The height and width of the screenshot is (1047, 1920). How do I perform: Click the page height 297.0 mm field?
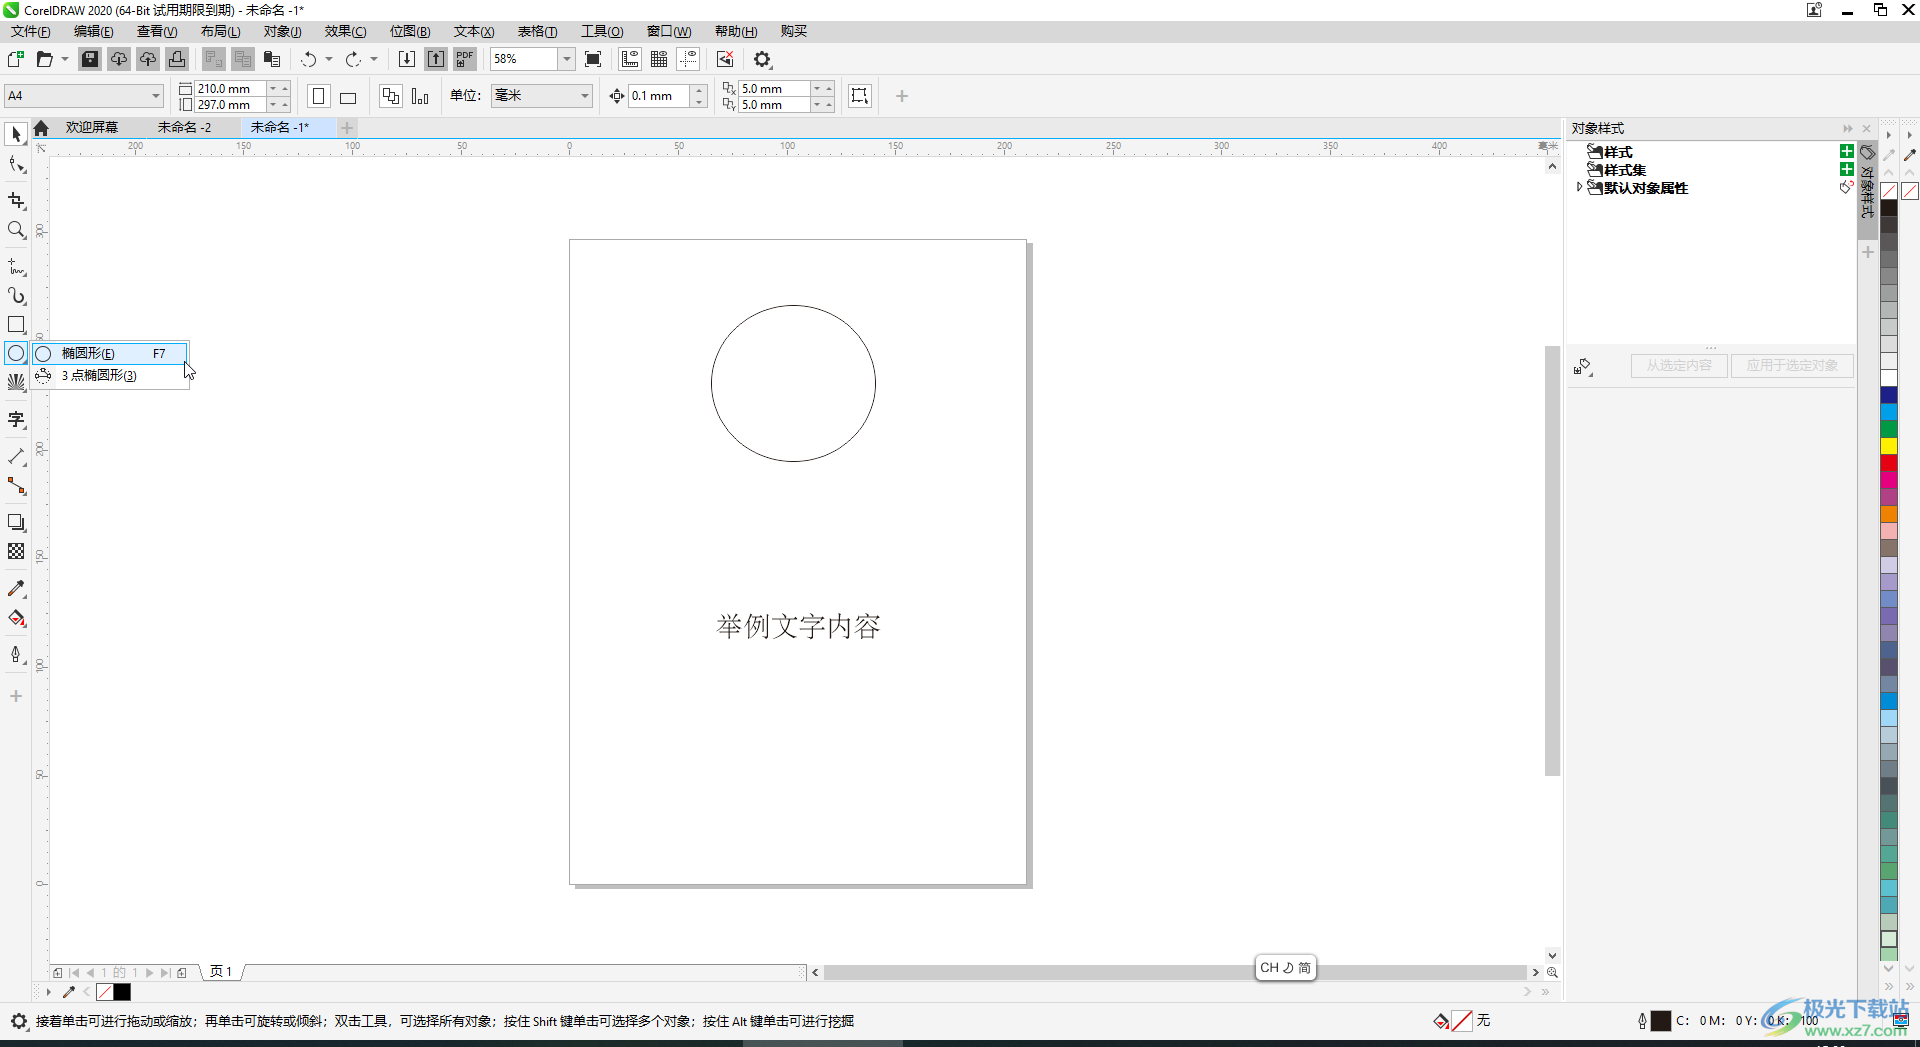click(230, 105)
